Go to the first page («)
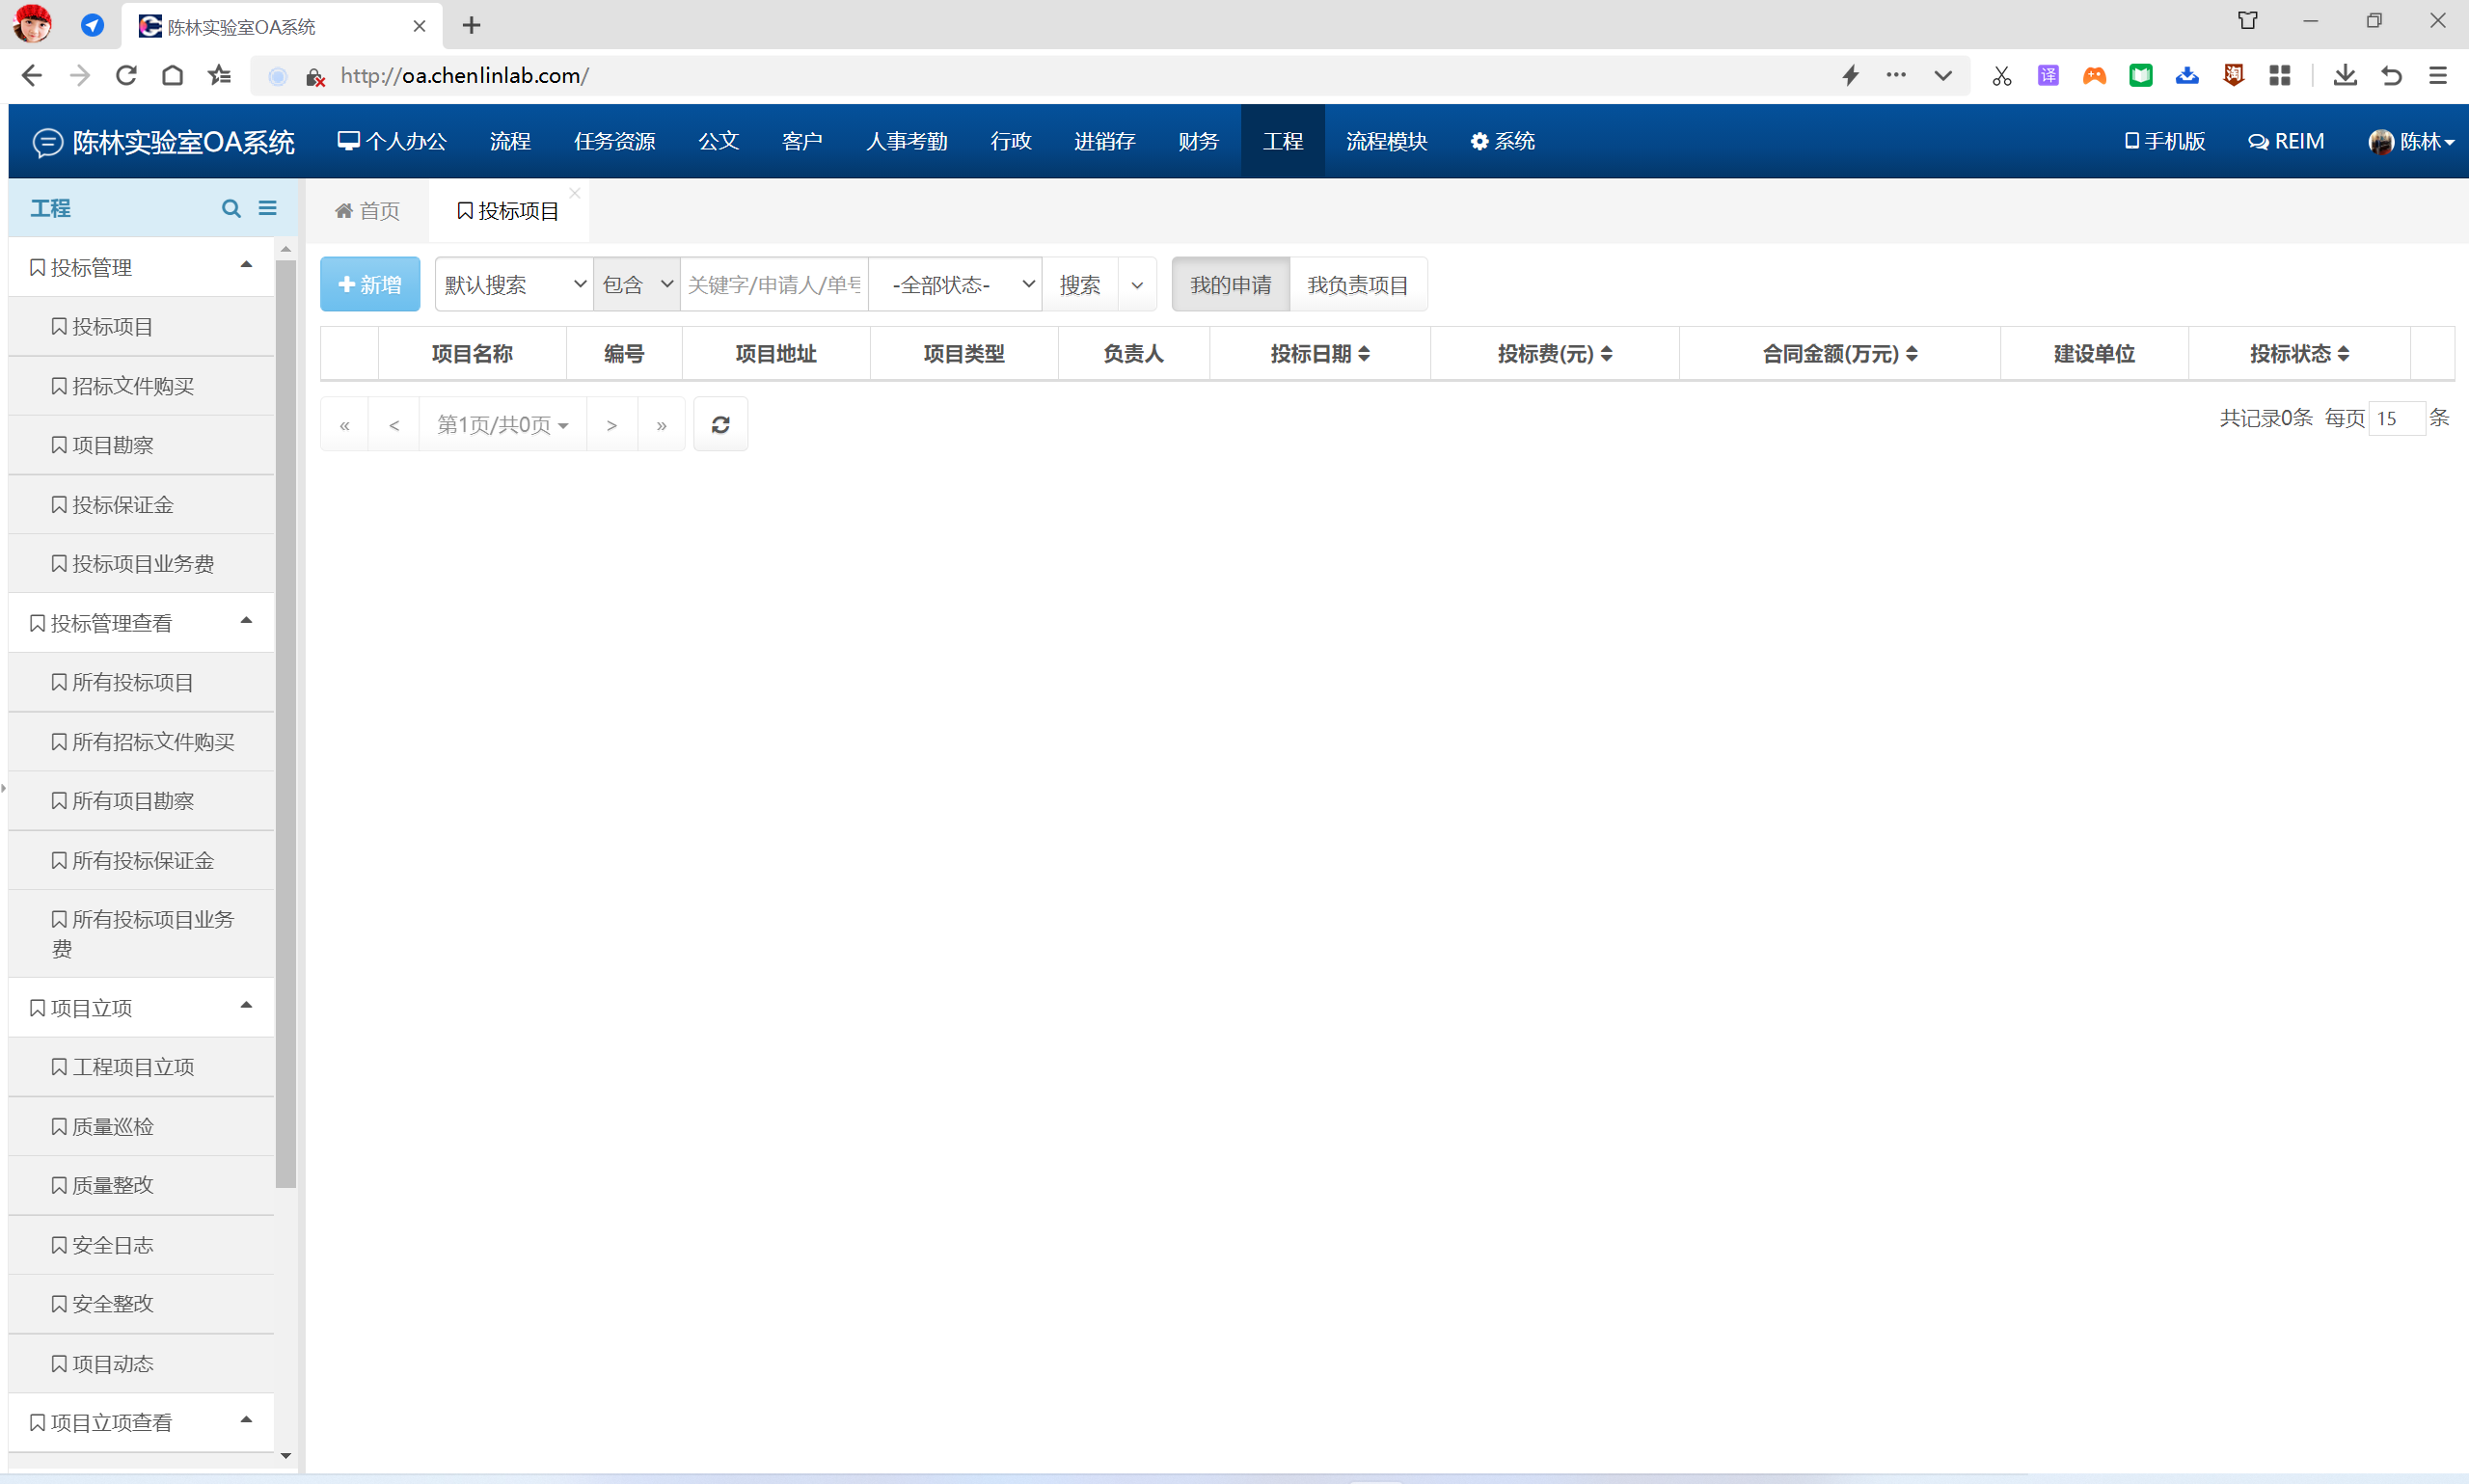 (345, 424)
